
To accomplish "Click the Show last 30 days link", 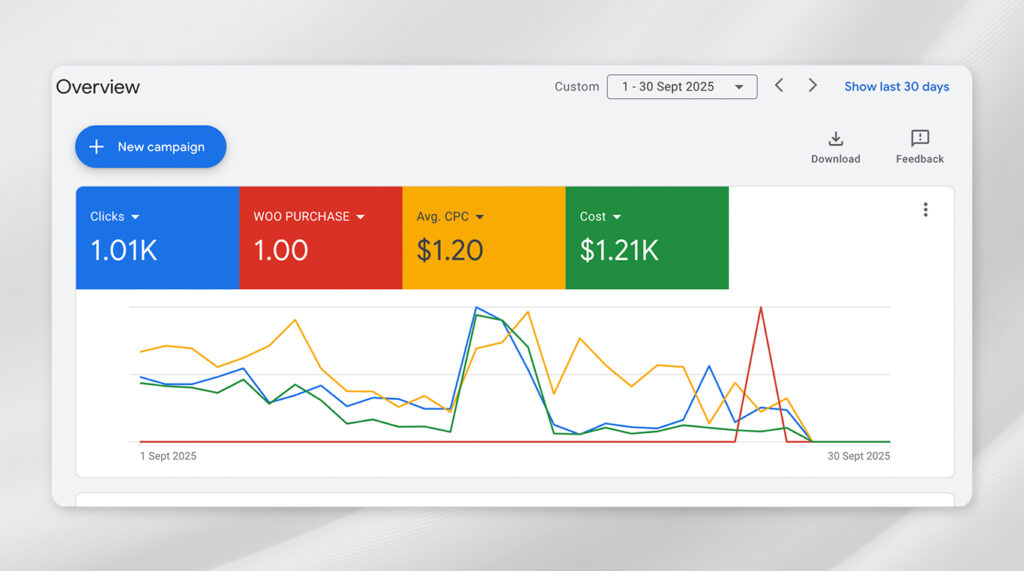I will tap(896, 87).
